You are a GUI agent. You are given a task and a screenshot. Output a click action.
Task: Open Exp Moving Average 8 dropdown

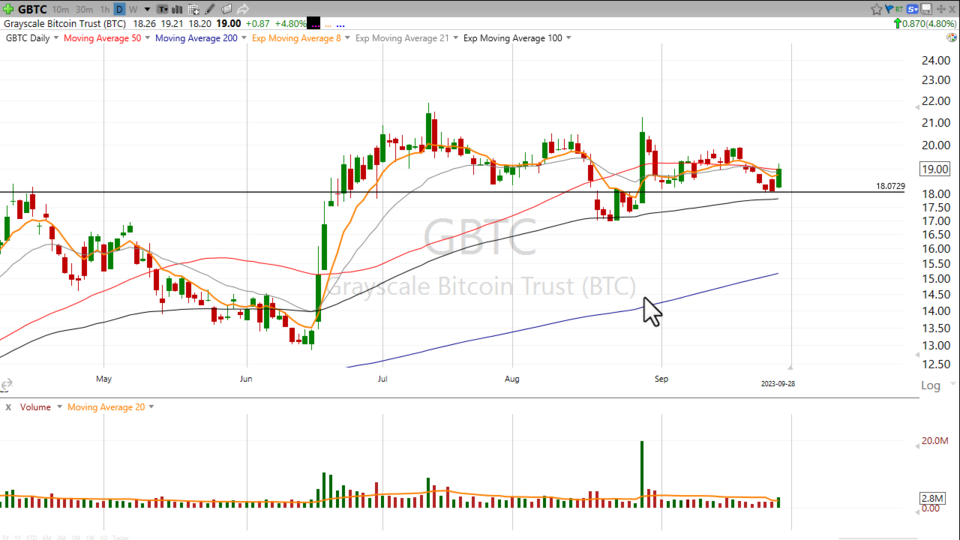347,38
